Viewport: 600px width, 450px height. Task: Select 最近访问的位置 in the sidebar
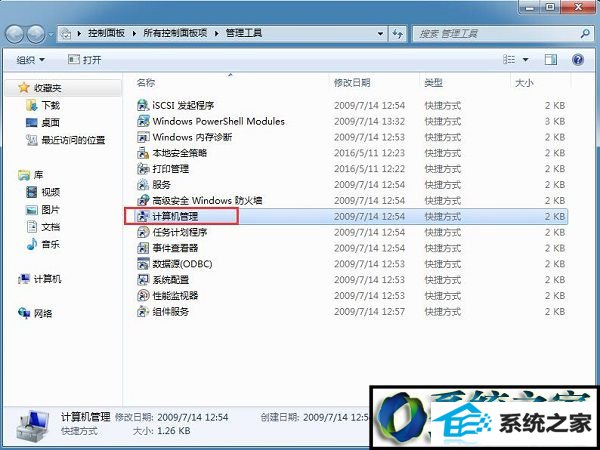click(73, 140)
